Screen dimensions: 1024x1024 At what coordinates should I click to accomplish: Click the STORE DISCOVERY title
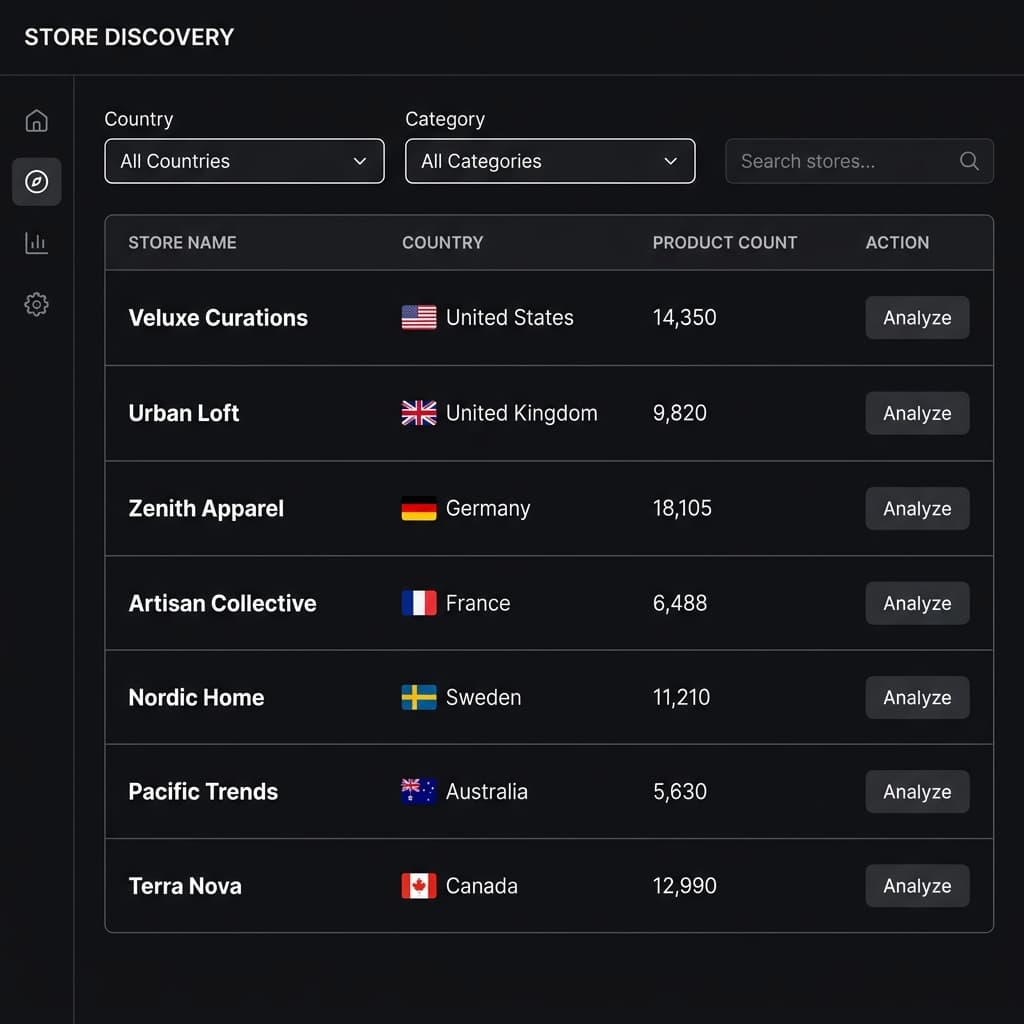click(x=128, y=37)
